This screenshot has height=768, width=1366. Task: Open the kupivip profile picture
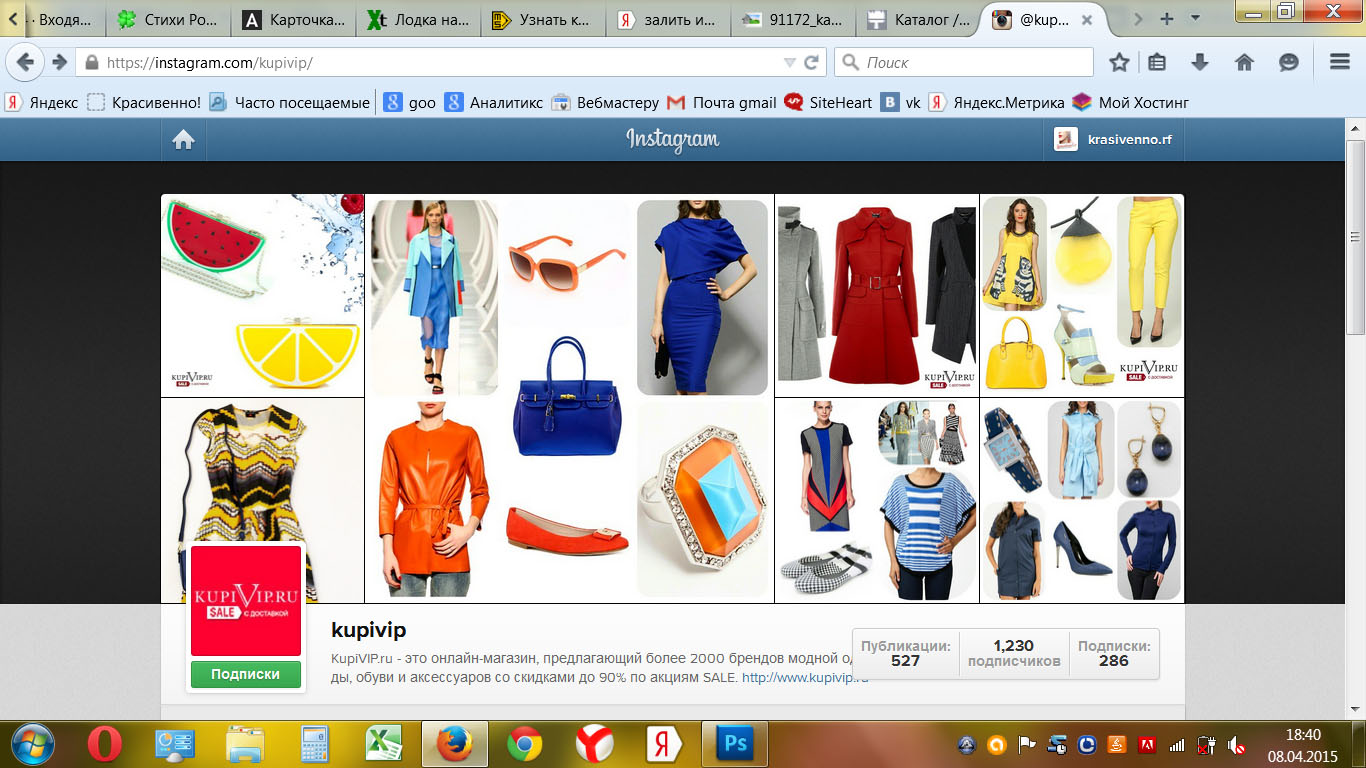pos(246,601)
